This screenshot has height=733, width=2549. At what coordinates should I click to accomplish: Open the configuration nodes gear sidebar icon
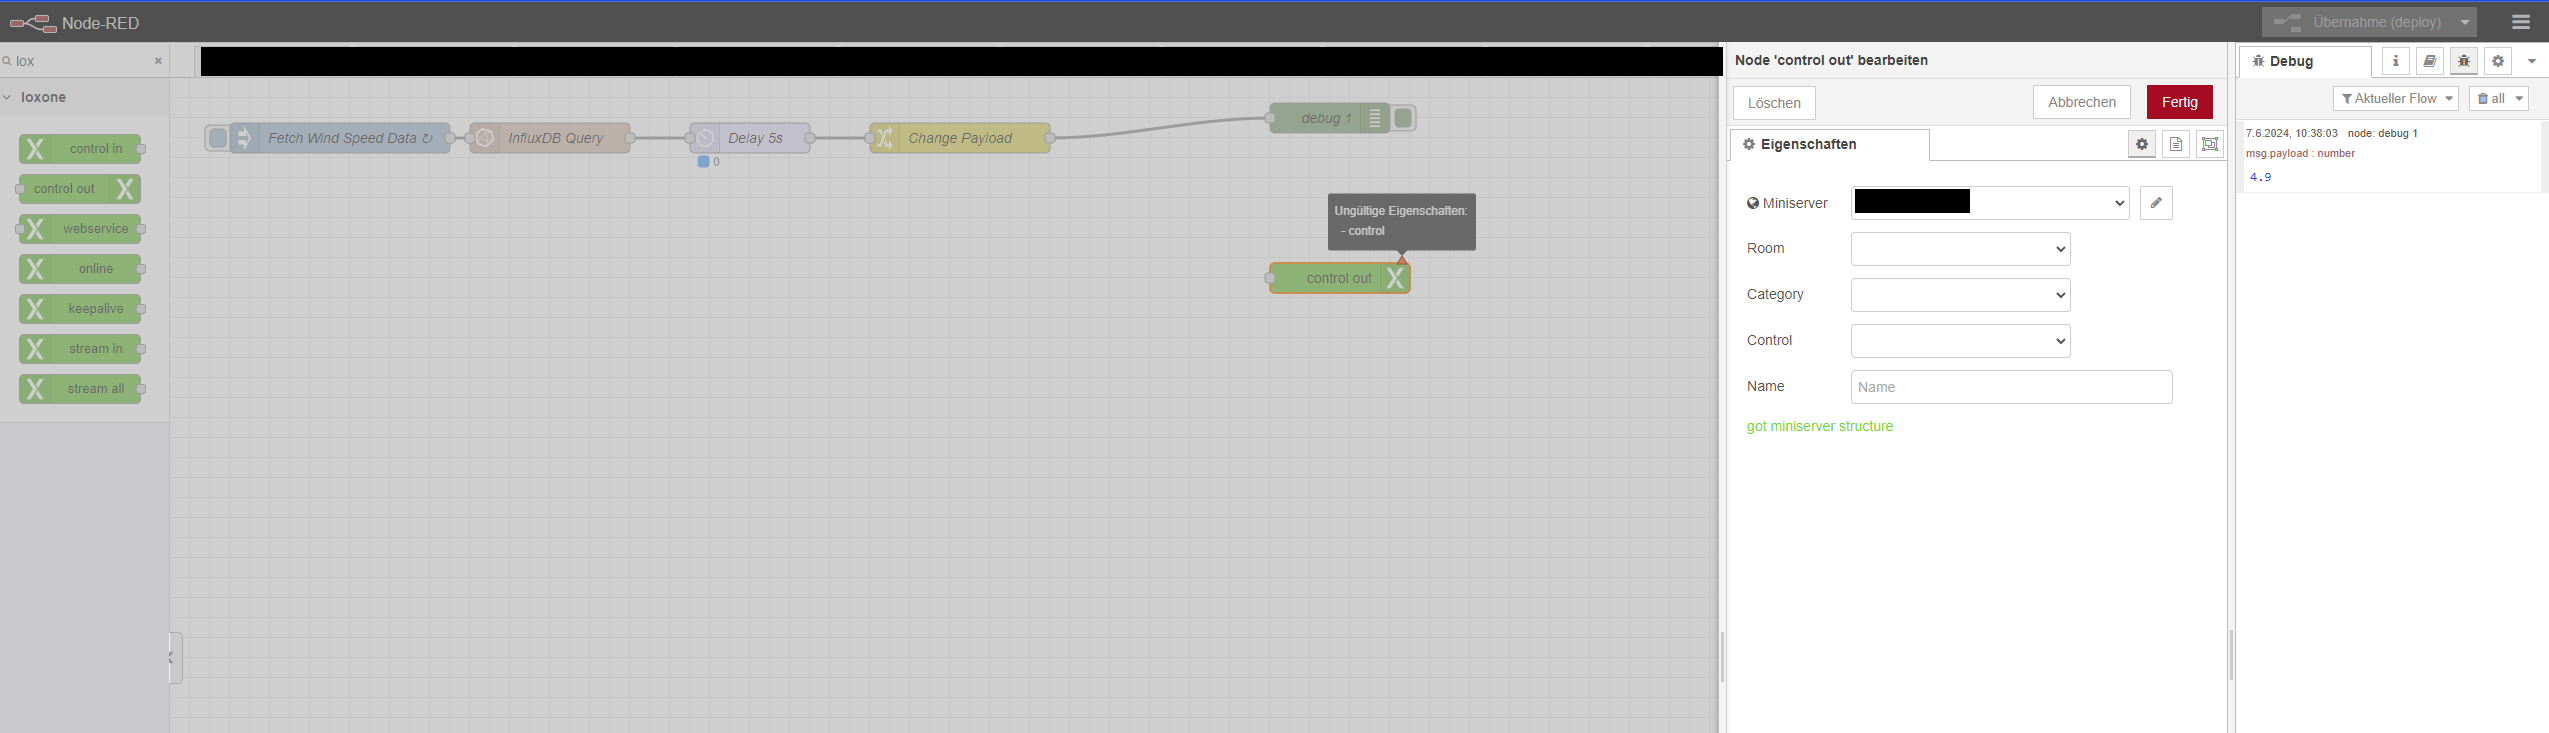pos(2498,61)
